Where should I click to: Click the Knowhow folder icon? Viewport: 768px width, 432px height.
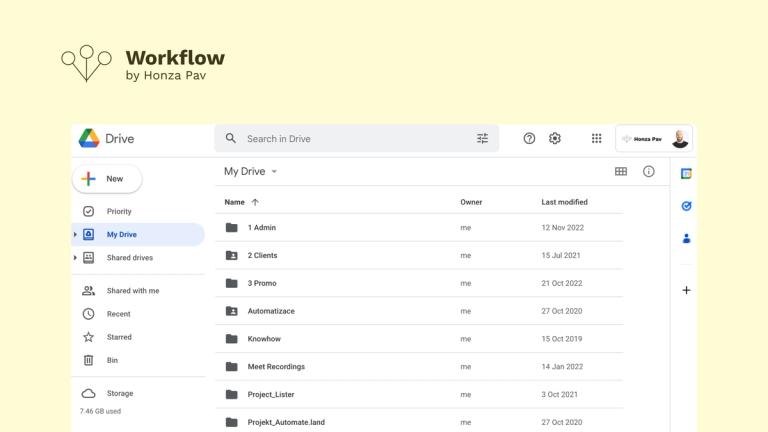click(232, 338)
